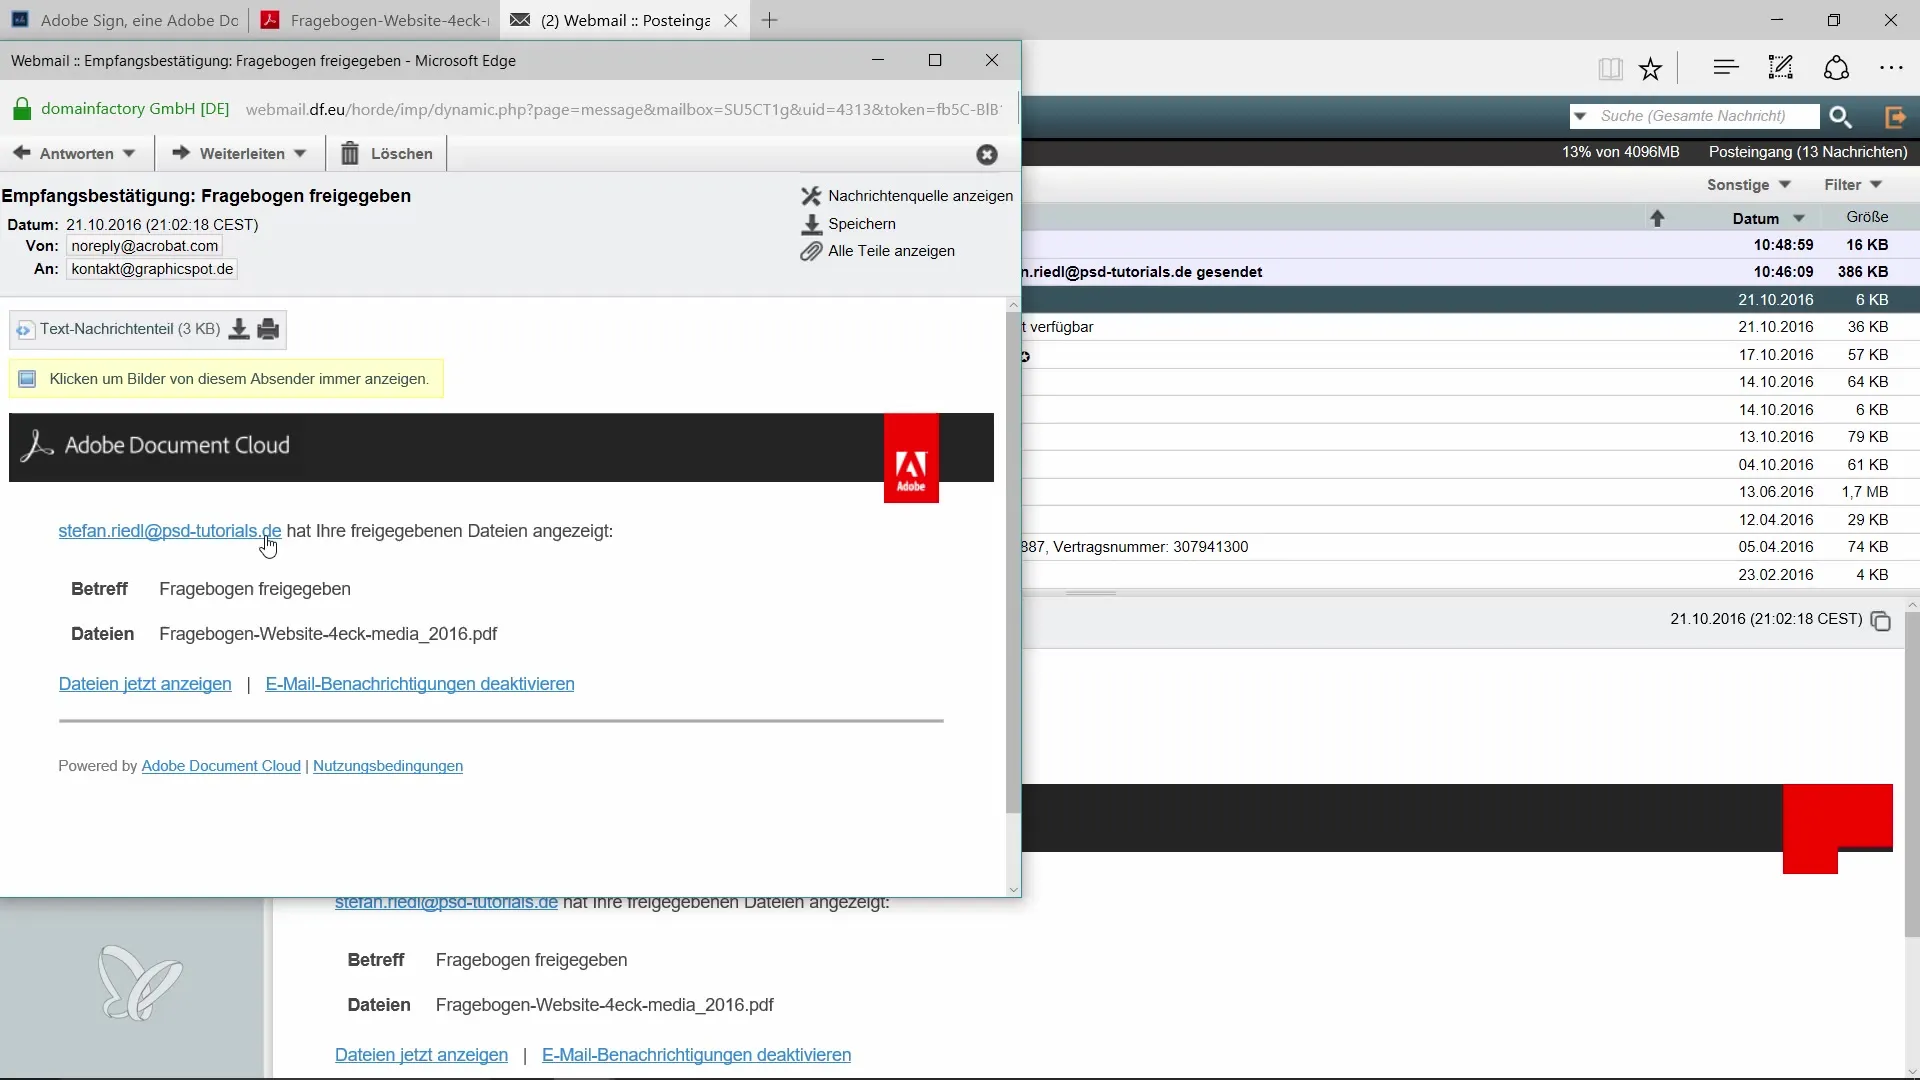Viewport: 1920px width, 1080px height.
Task: Open Nutzungsbedingungen link
Action: [388, 766]
